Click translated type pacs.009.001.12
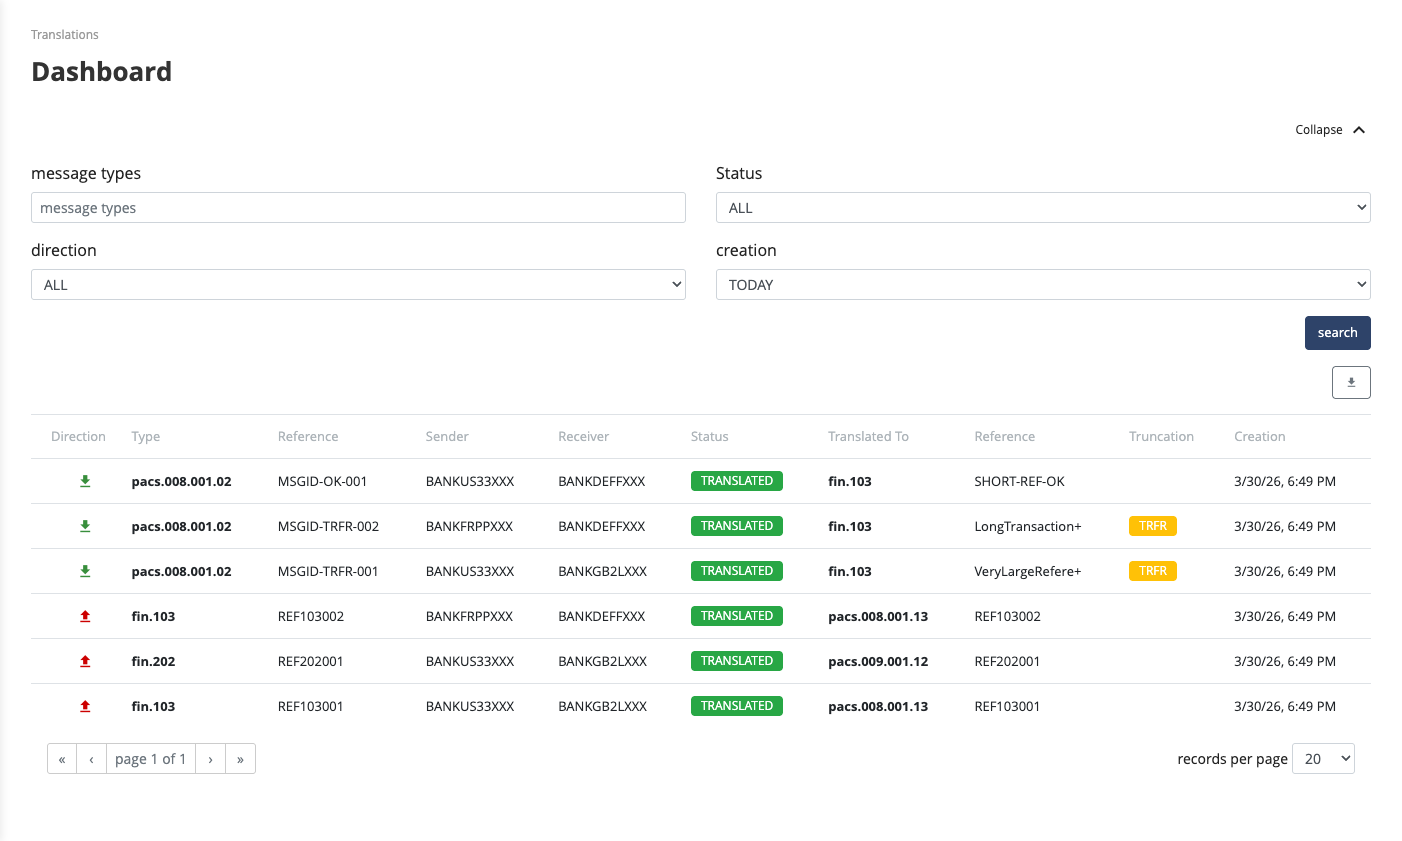1402x841 pixels. pyautogui.click(x=878, y=661)
